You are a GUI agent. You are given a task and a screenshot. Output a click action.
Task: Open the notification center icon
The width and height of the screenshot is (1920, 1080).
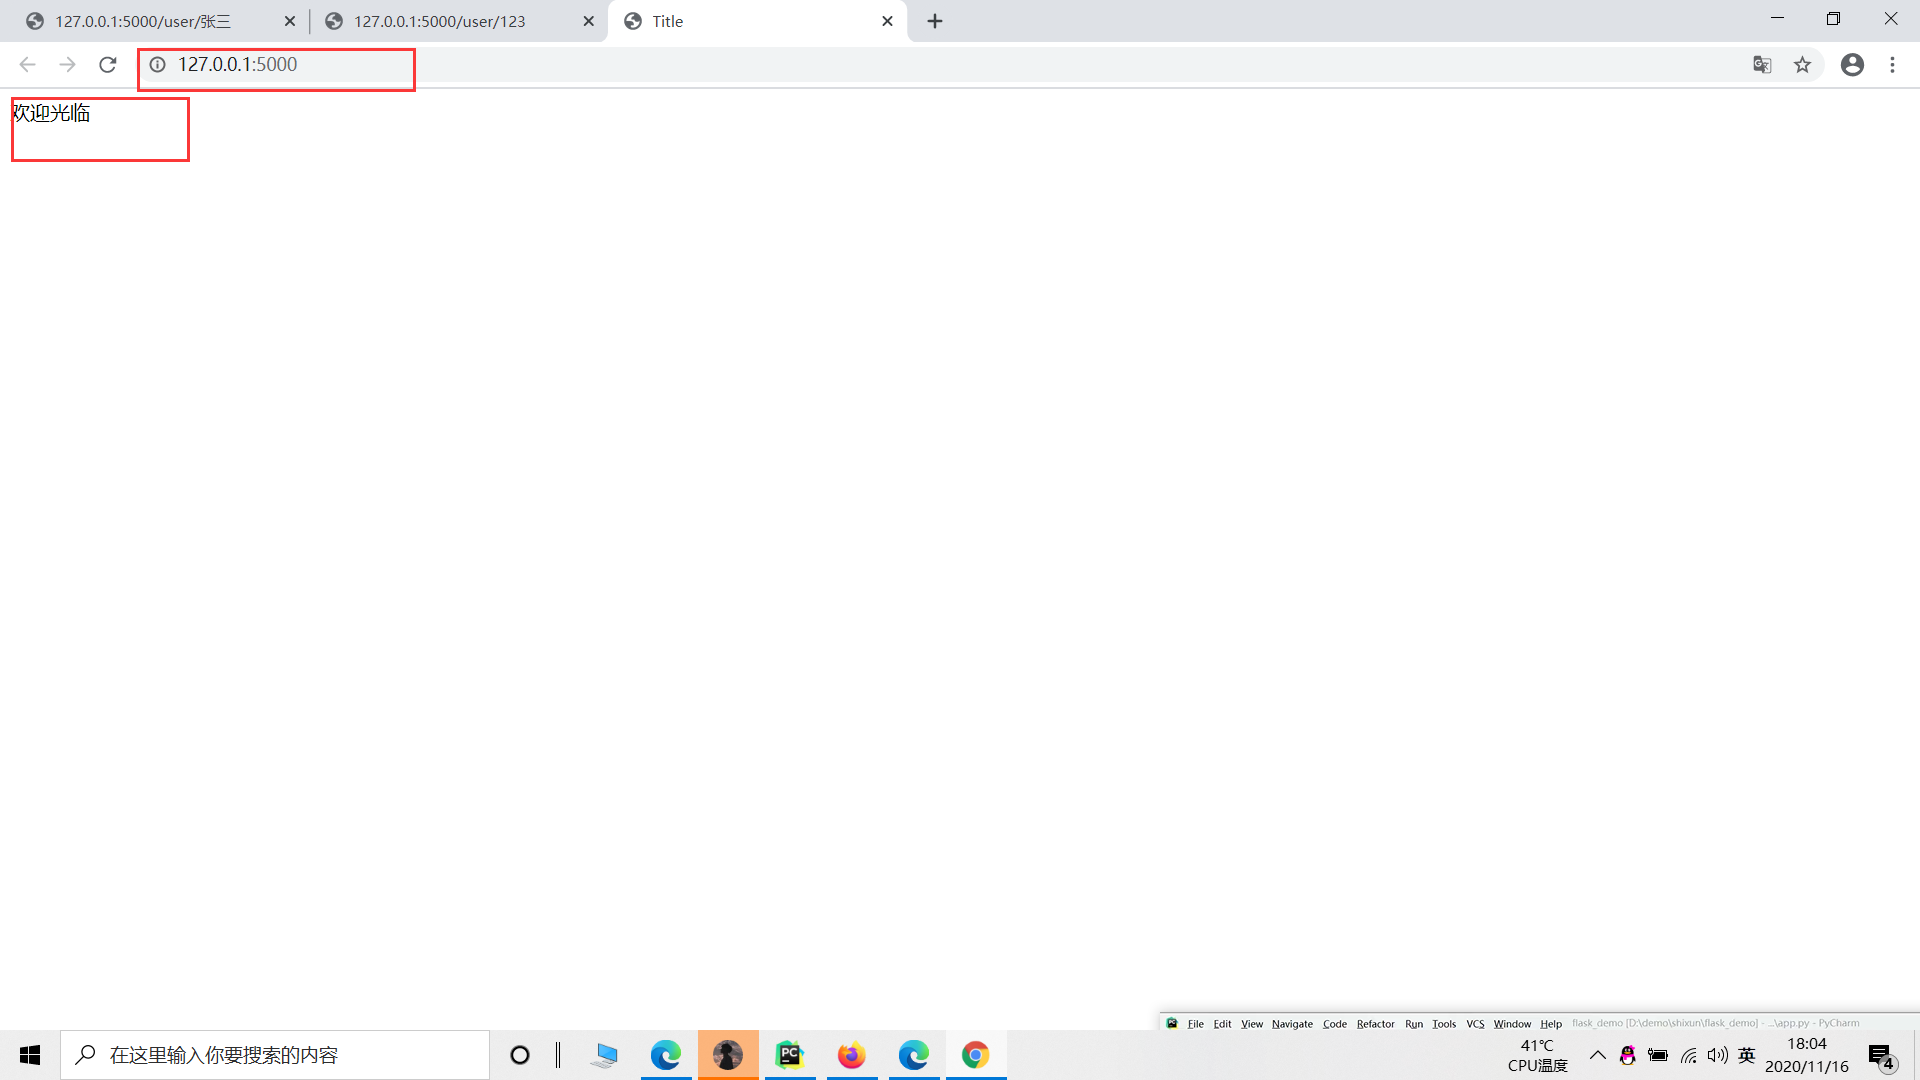(x=1881, y=1056)
